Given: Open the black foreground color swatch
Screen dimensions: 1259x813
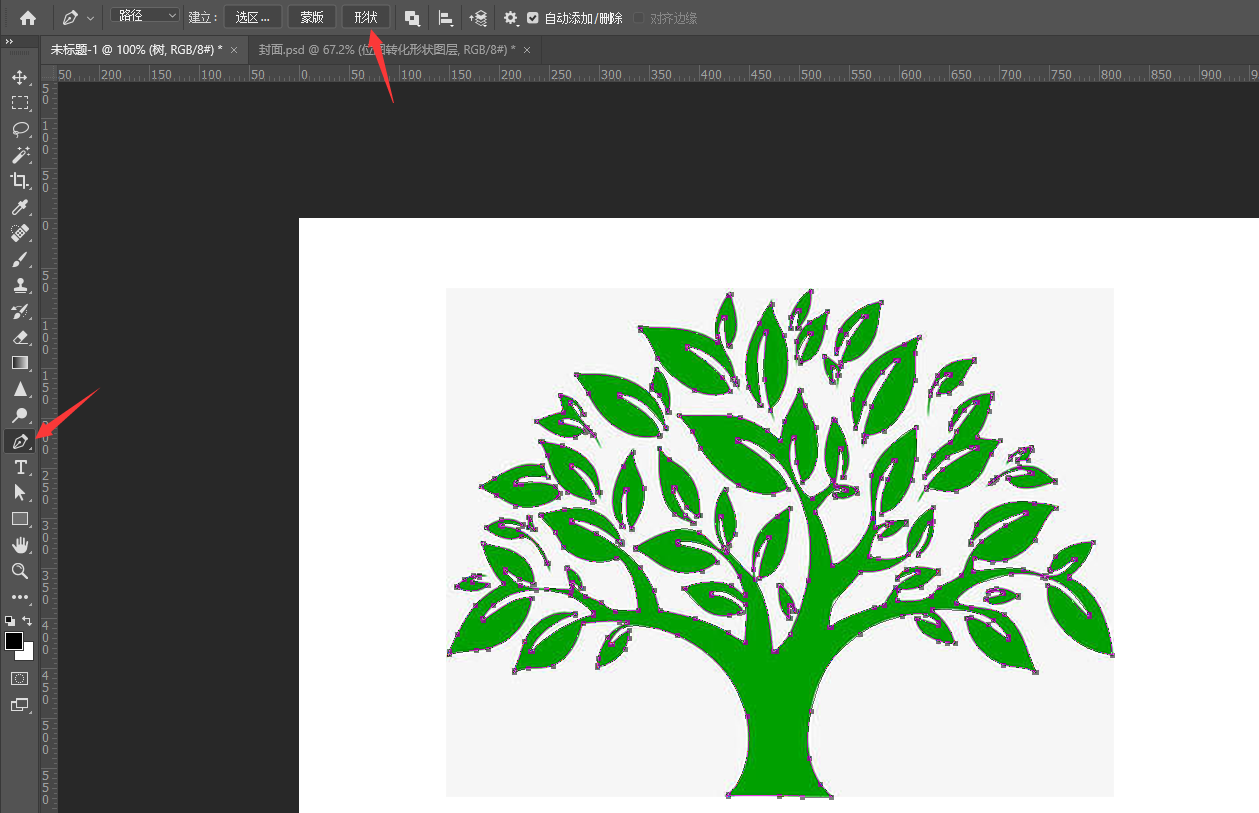Looking at the screenshot, I should point(14,641).
